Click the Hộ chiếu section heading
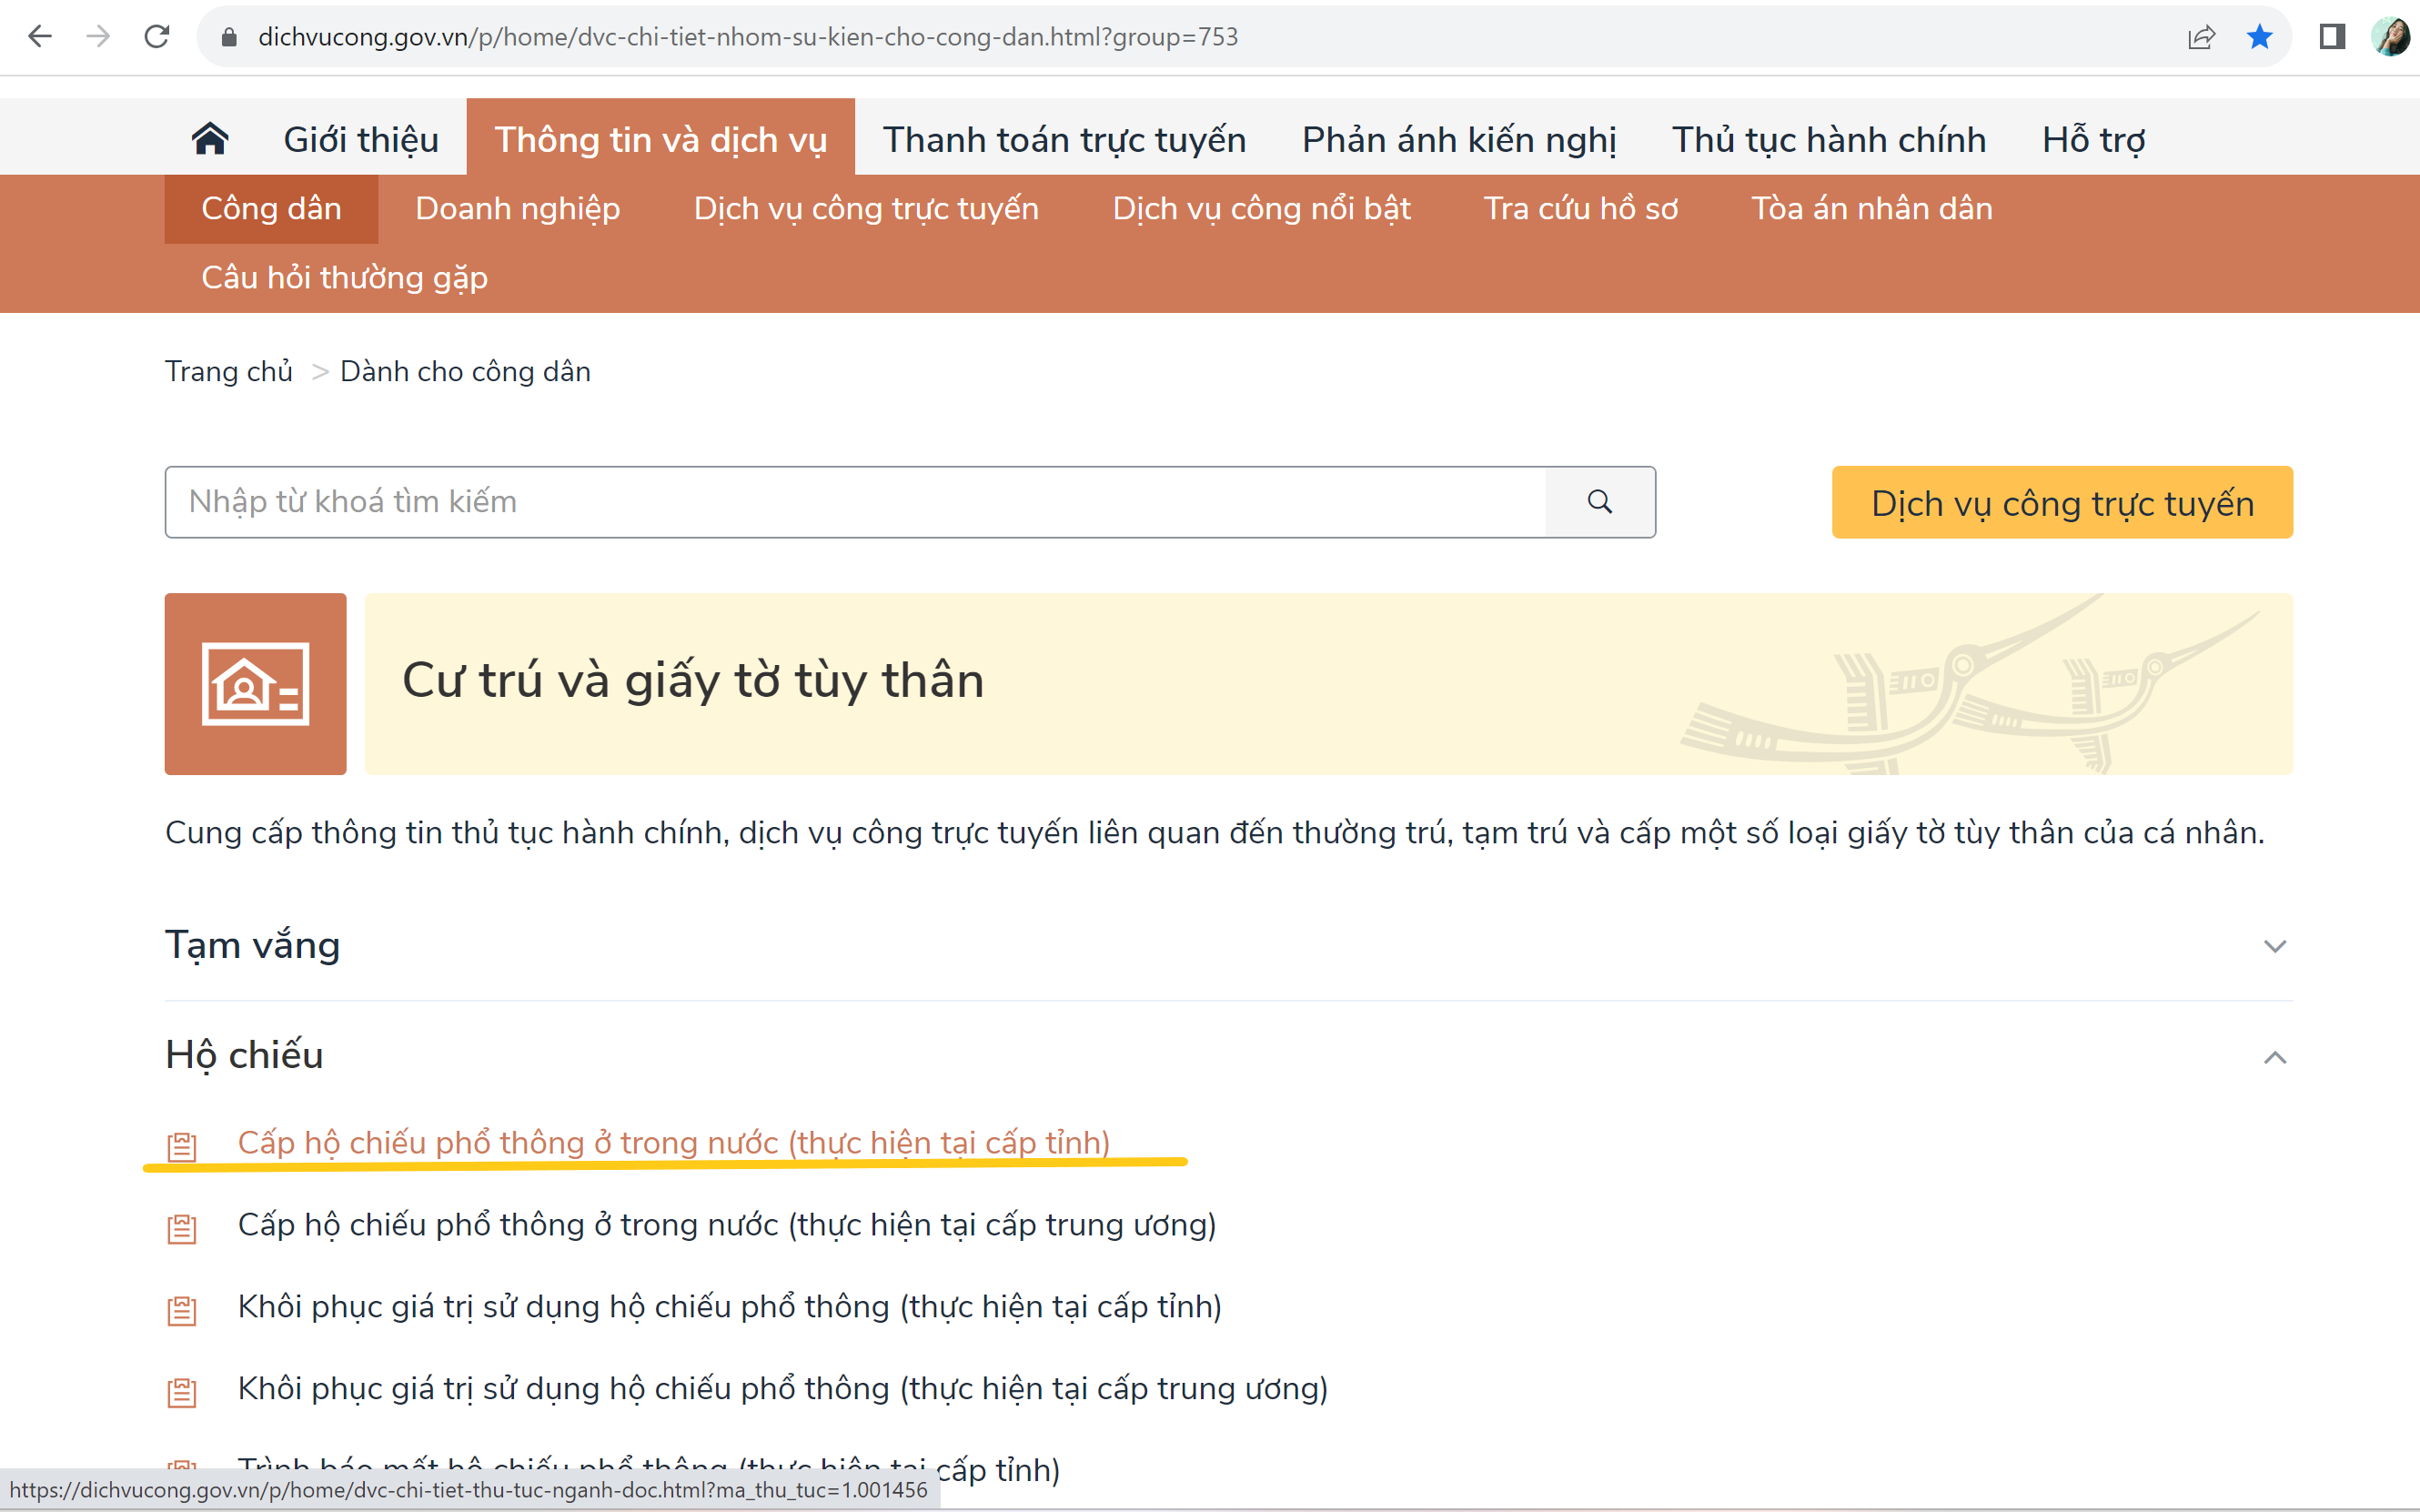 coord(245,1055)
